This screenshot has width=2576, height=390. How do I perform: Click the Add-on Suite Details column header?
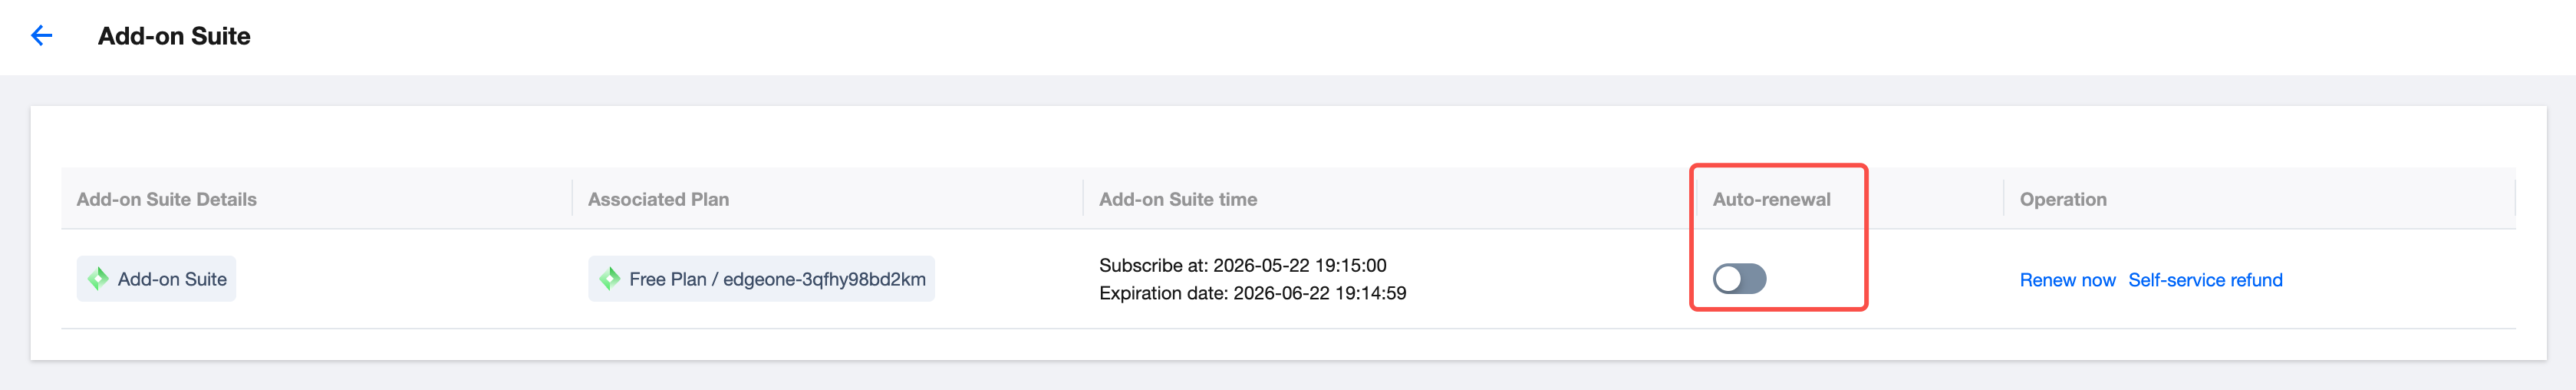click(166, 199)
